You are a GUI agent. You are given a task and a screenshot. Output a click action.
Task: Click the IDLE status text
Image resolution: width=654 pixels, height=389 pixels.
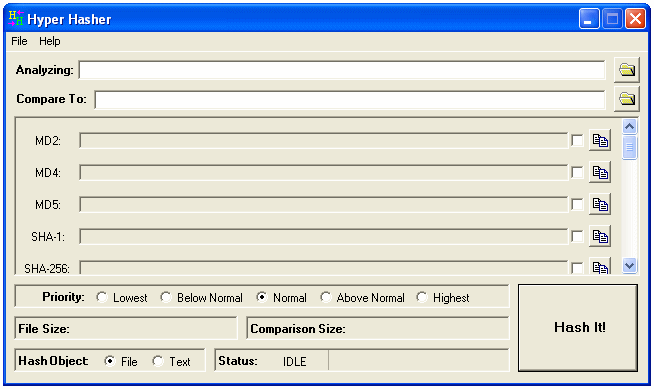pos(294,361)
